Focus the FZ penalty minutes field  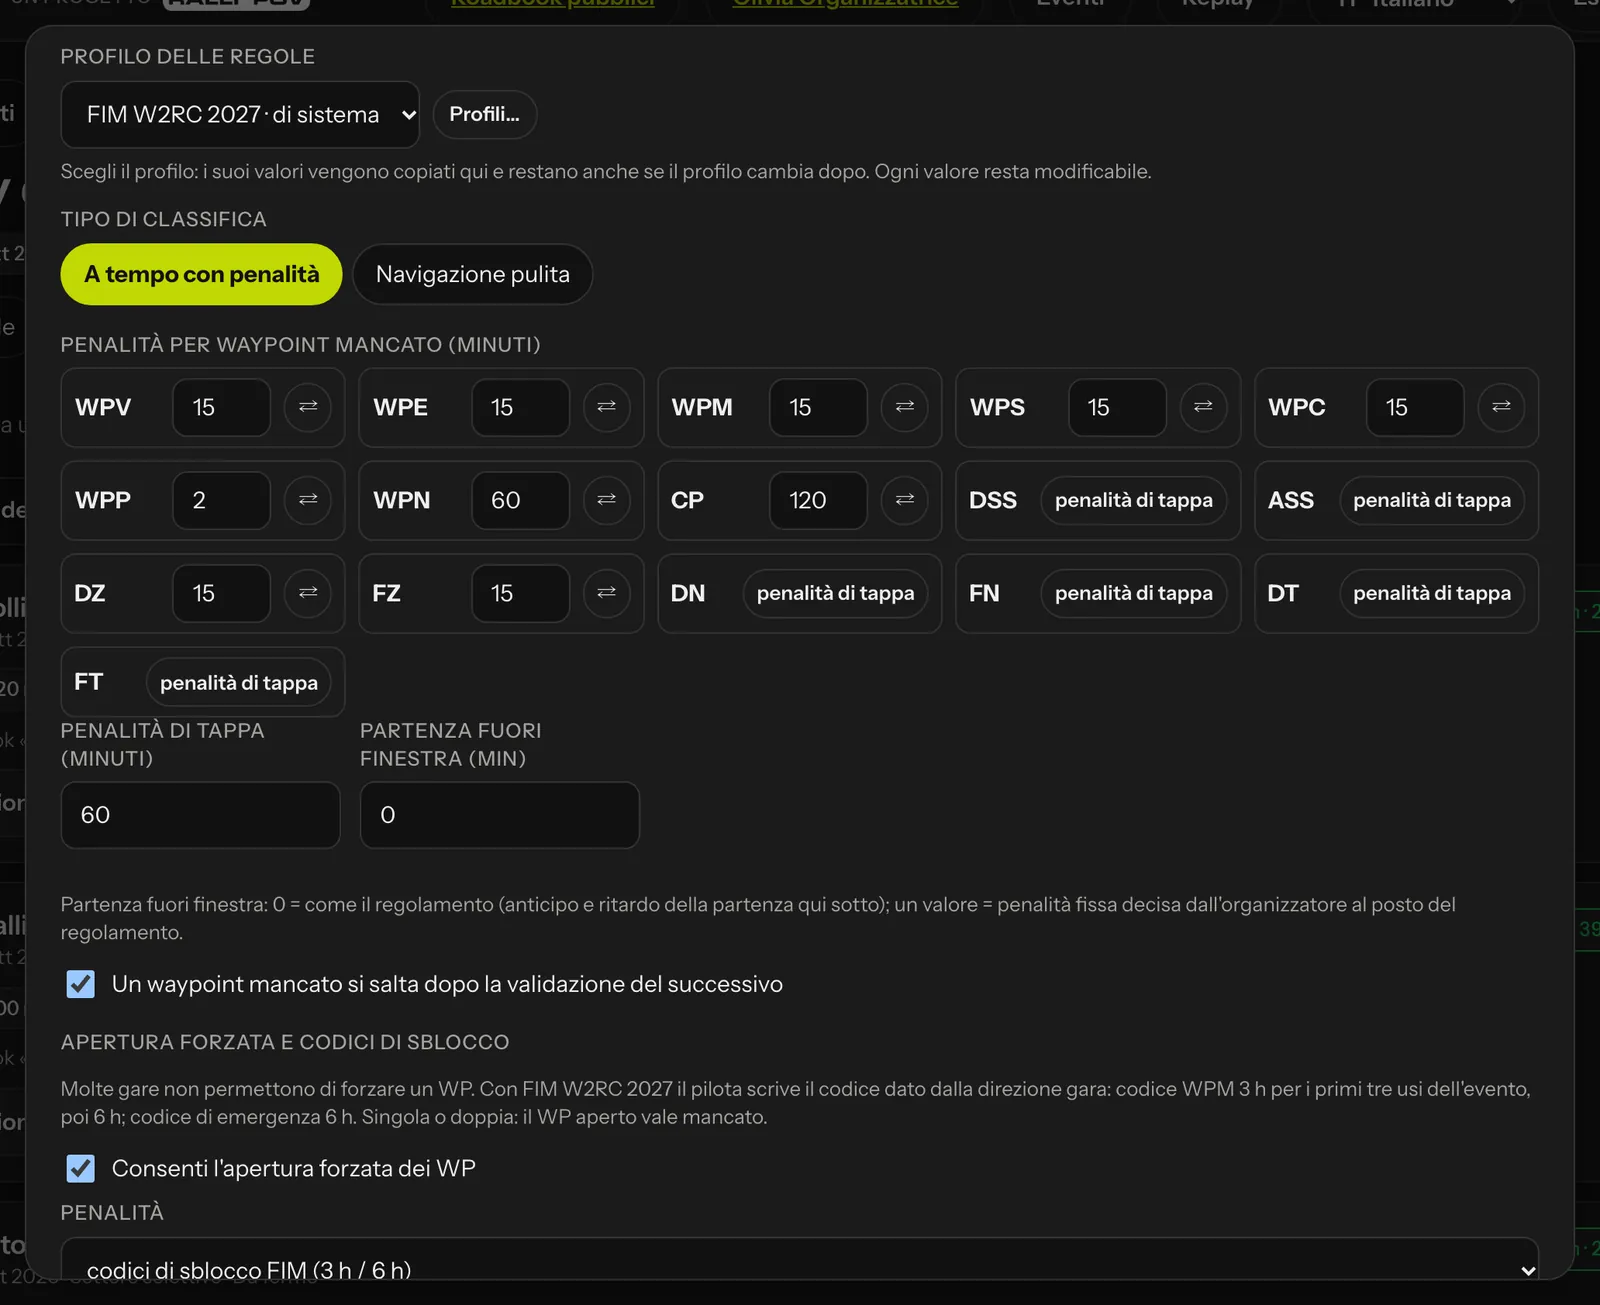pyautogui.click(x=520, y=593)
